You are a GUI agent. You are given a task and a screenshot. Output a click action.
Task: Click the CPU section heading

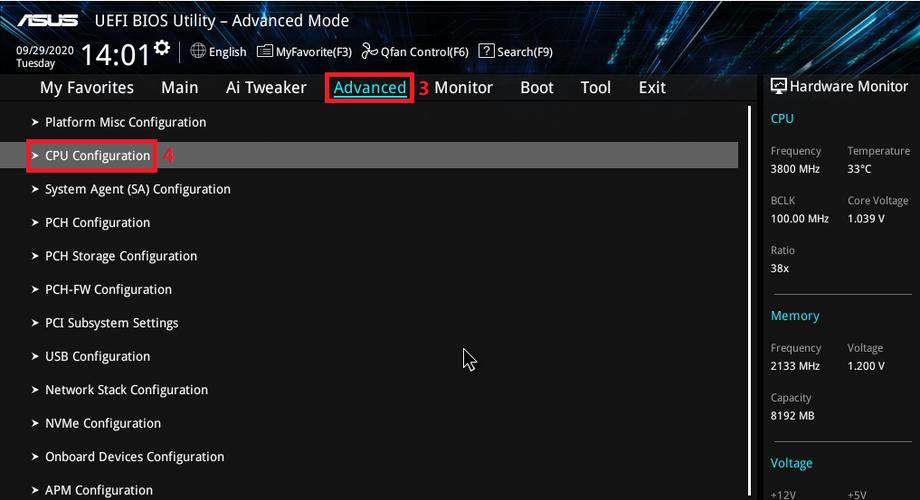[782, 119]
